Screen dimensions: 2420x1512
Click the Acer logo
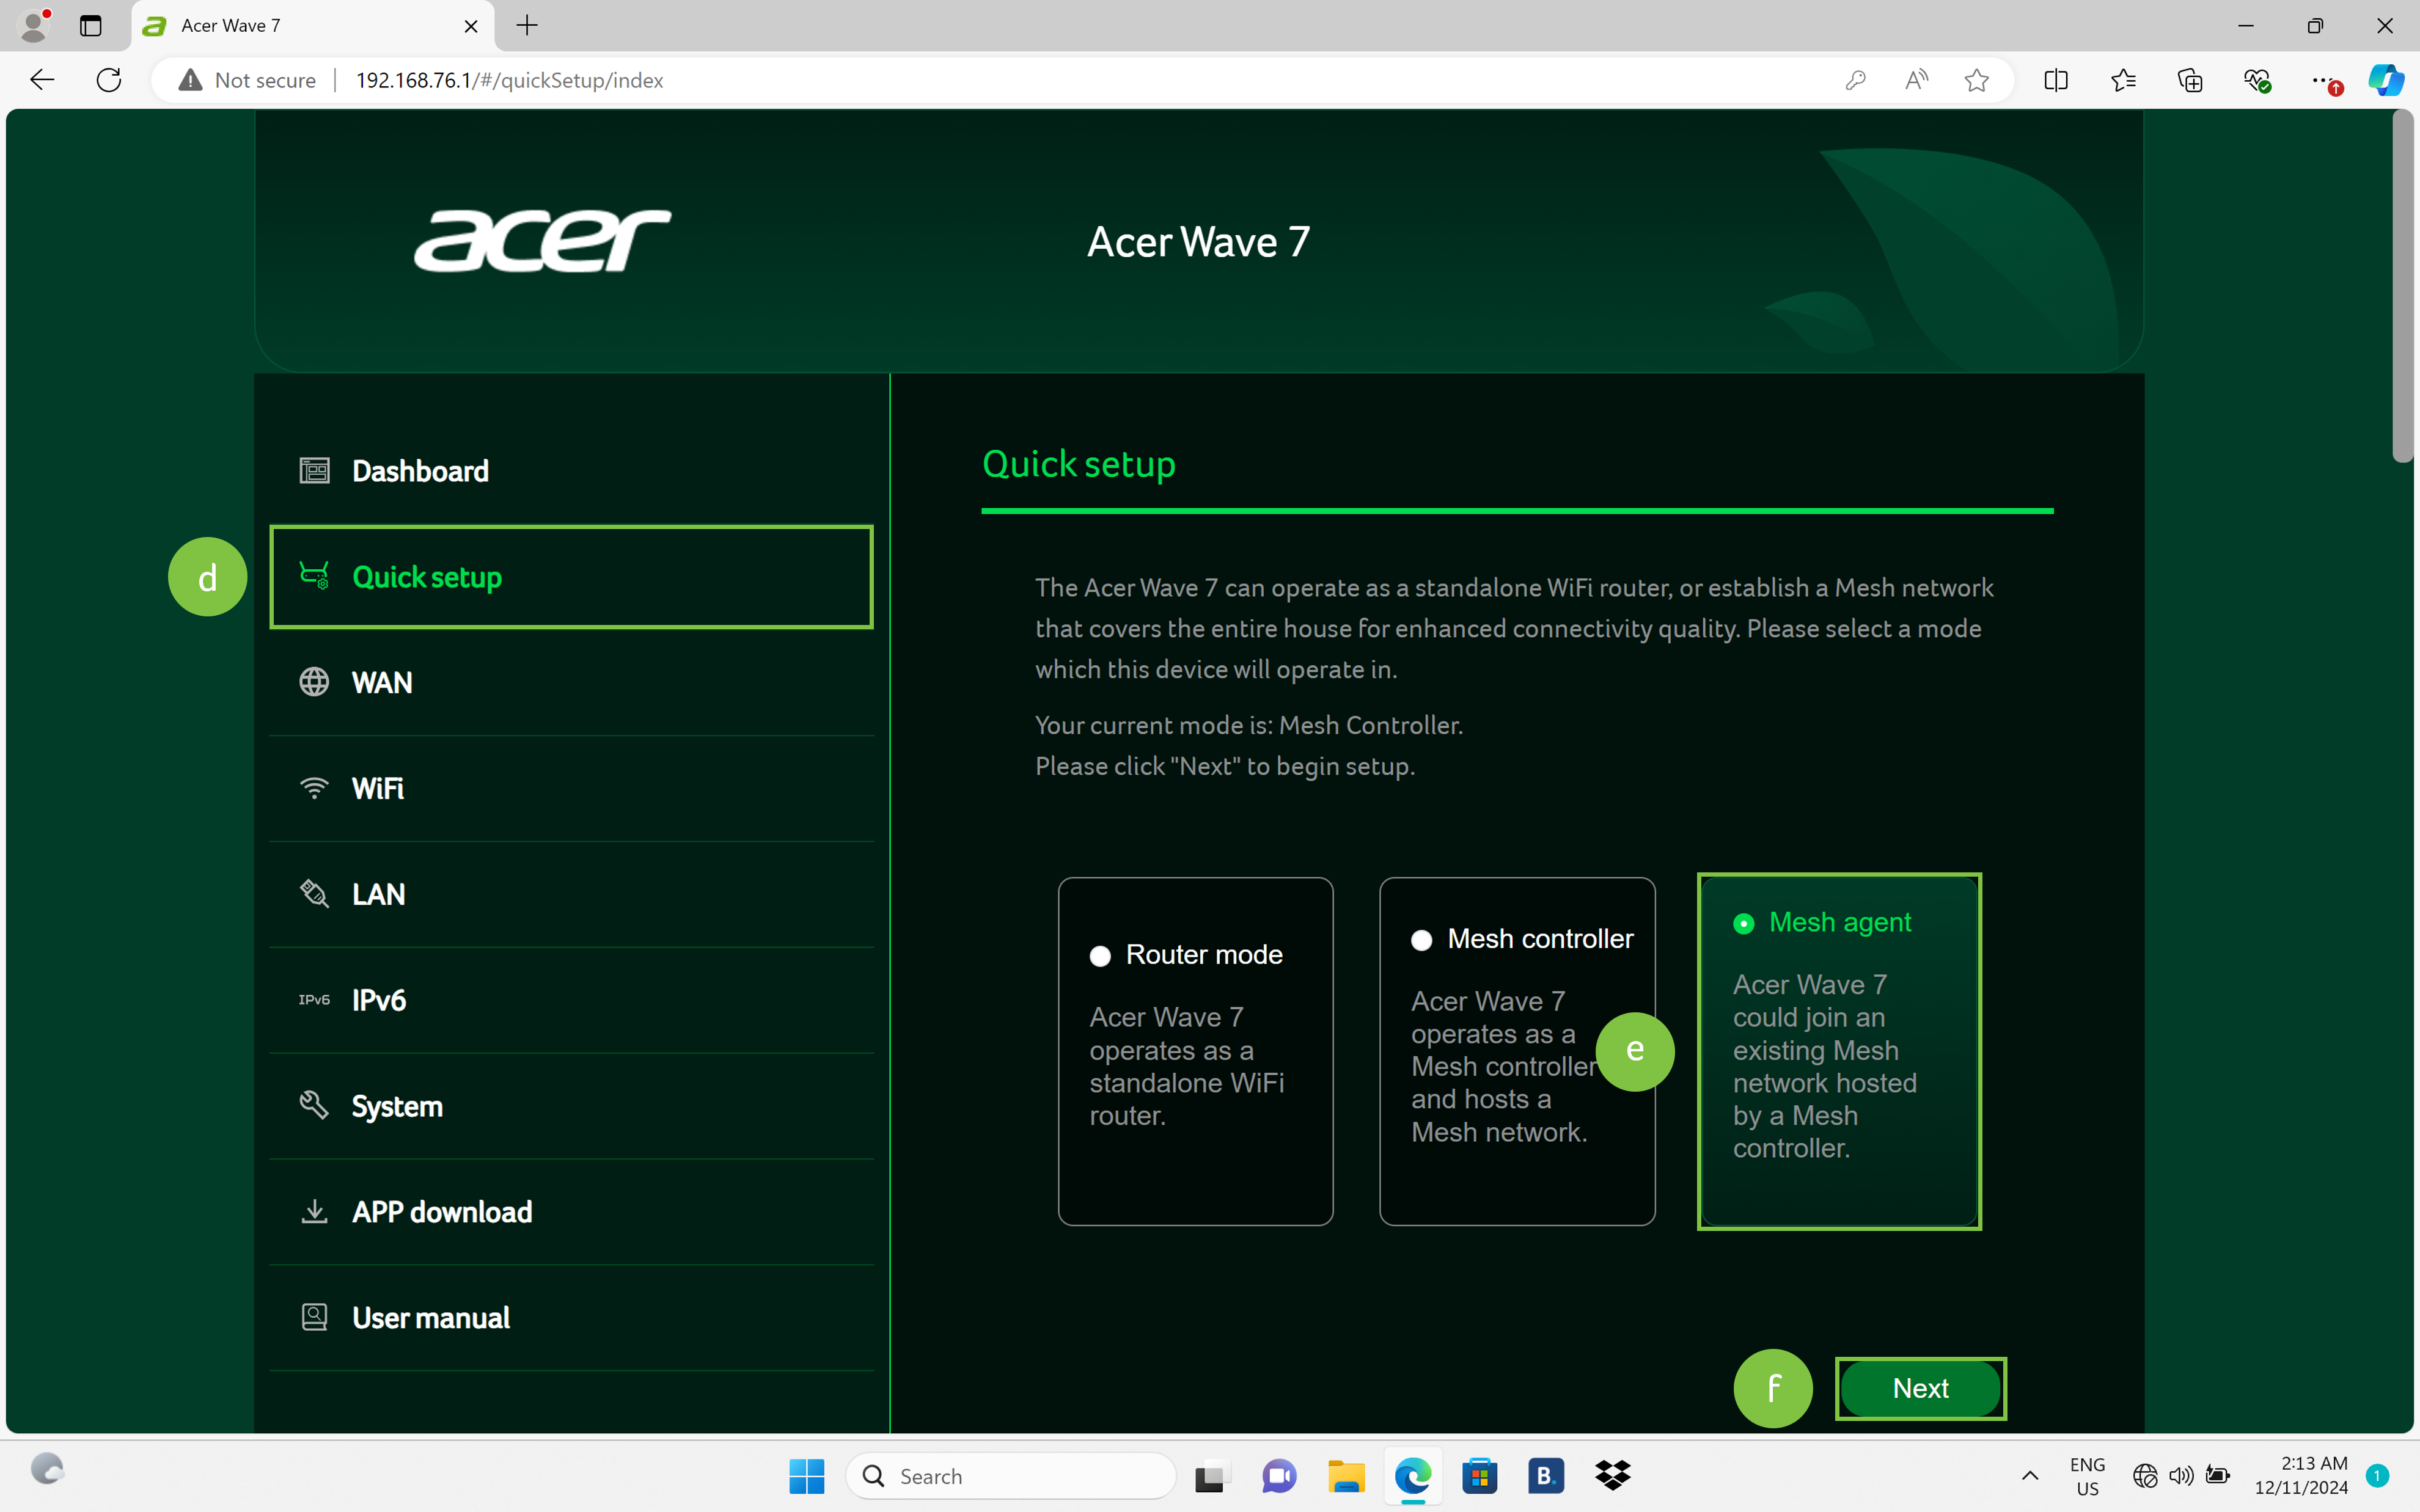coord(543,241)
